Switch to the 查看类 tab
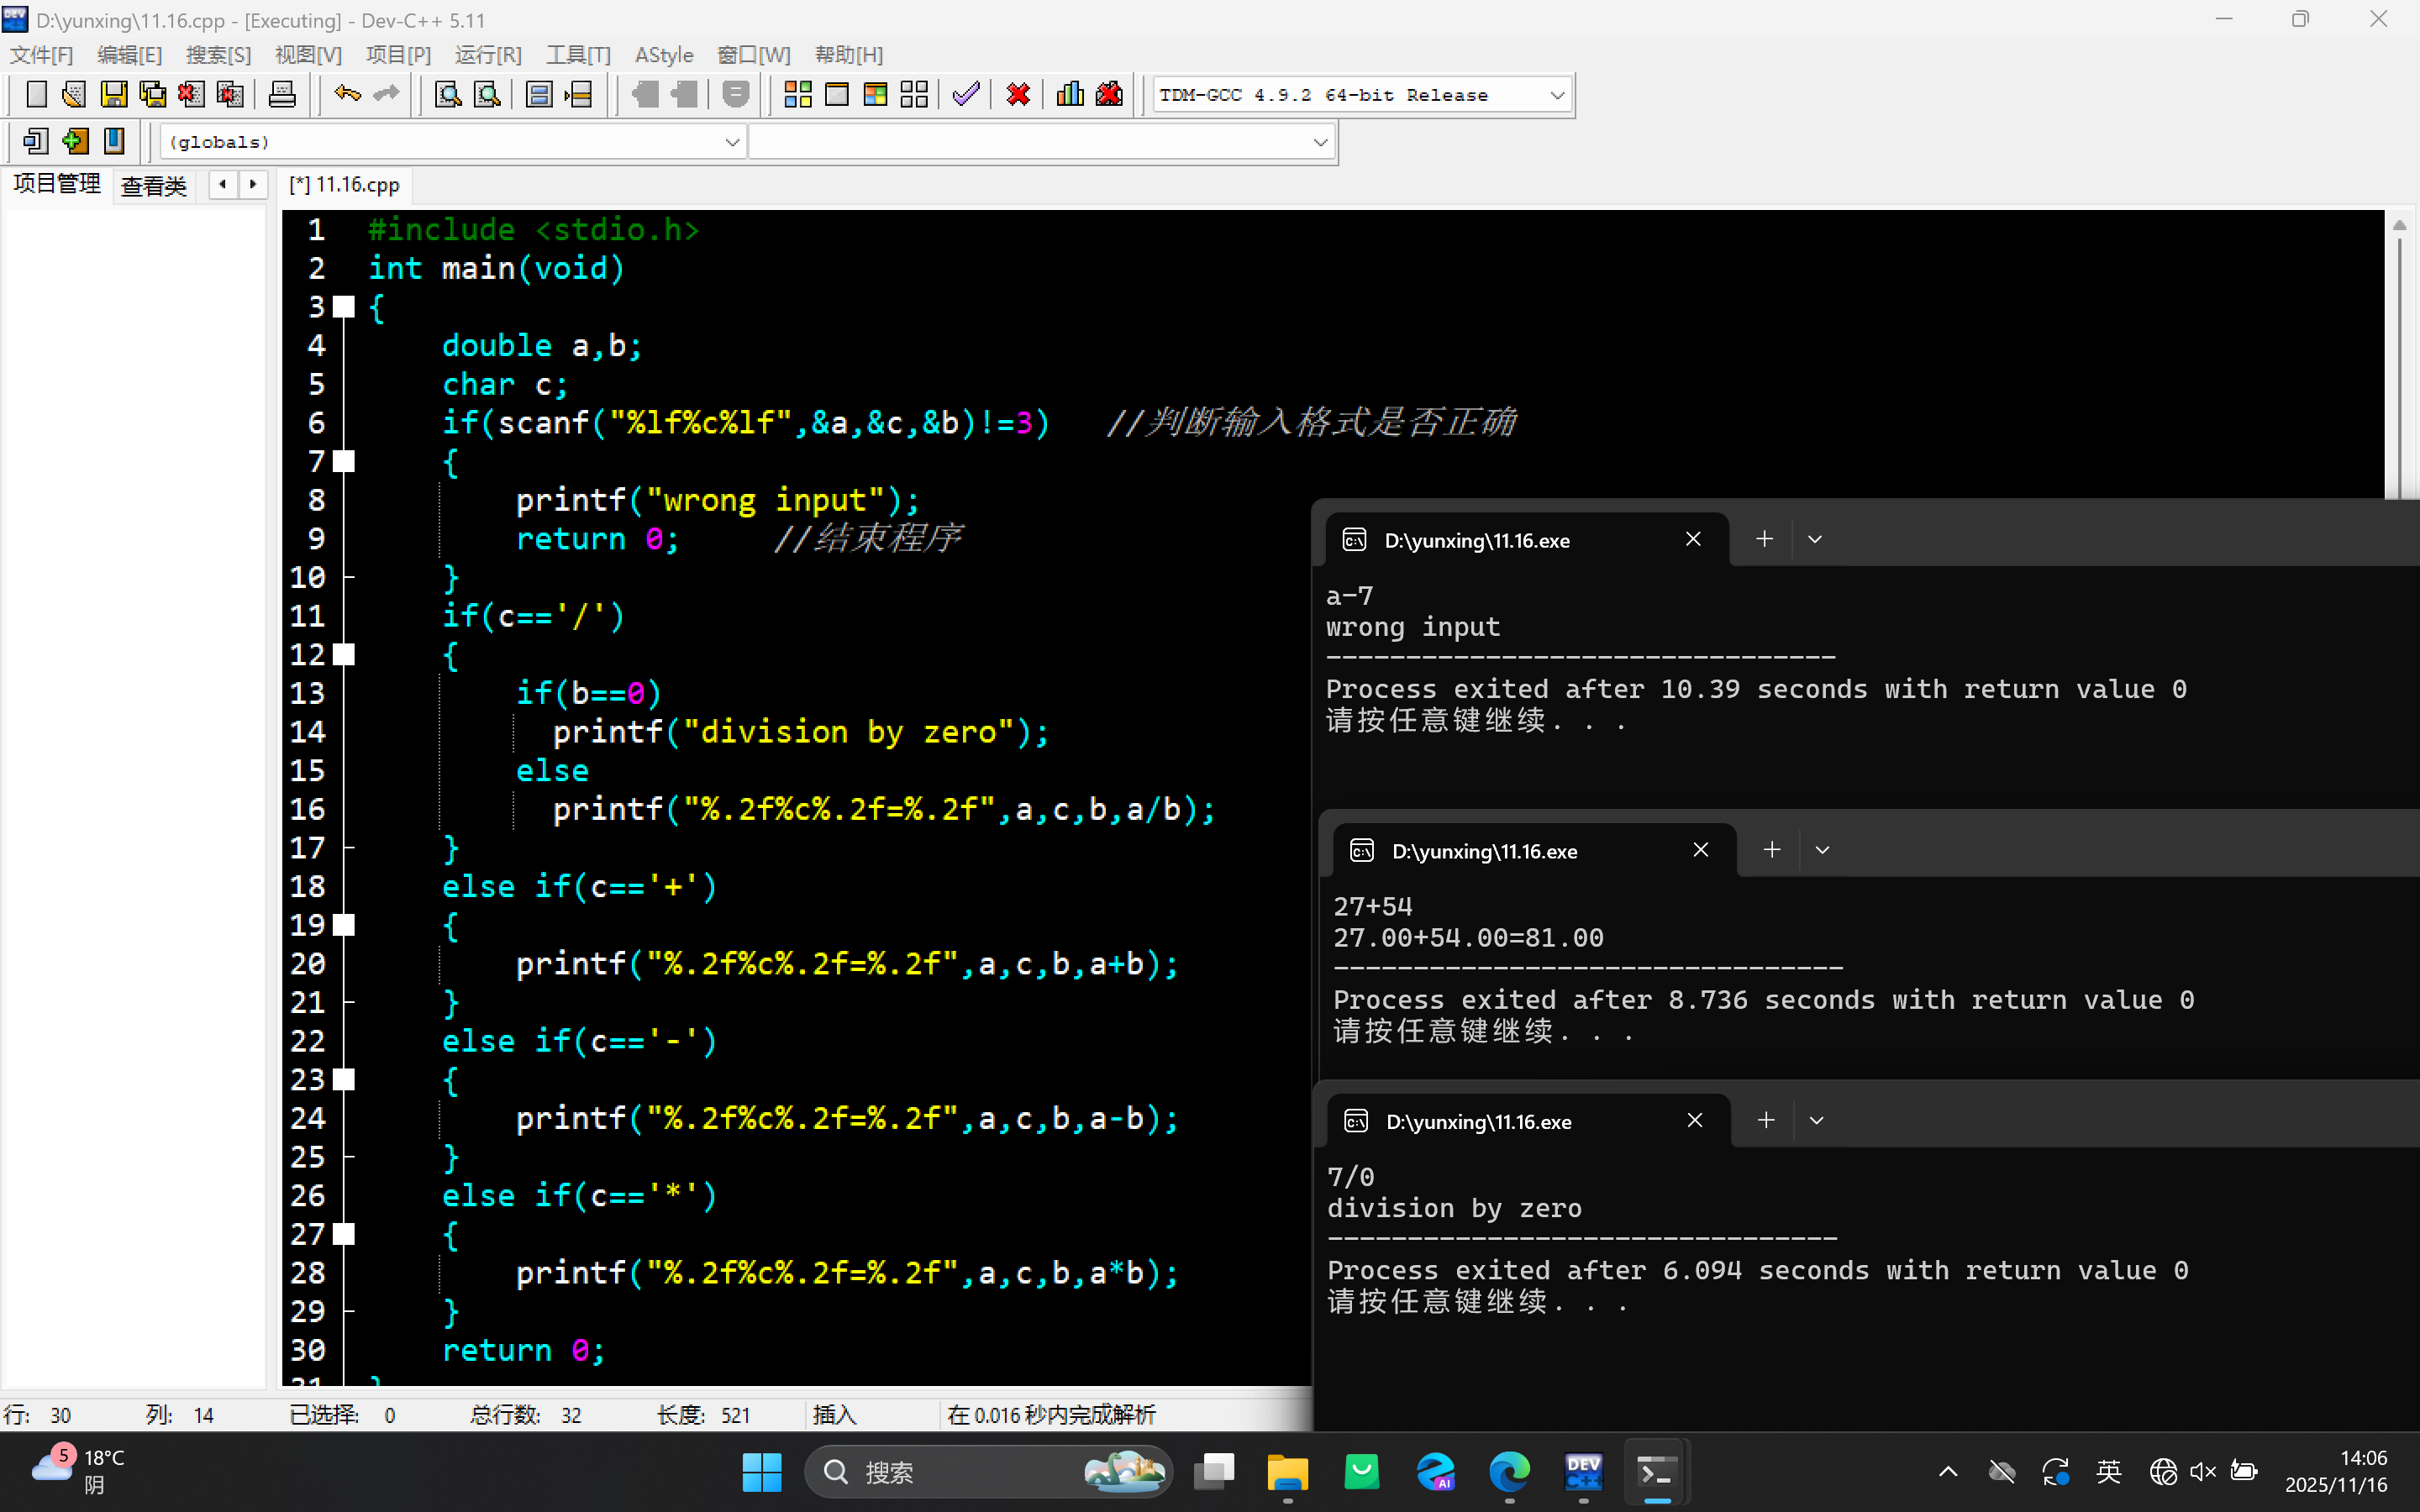Screen dimensions: 2420x1512 coord(153,186)
